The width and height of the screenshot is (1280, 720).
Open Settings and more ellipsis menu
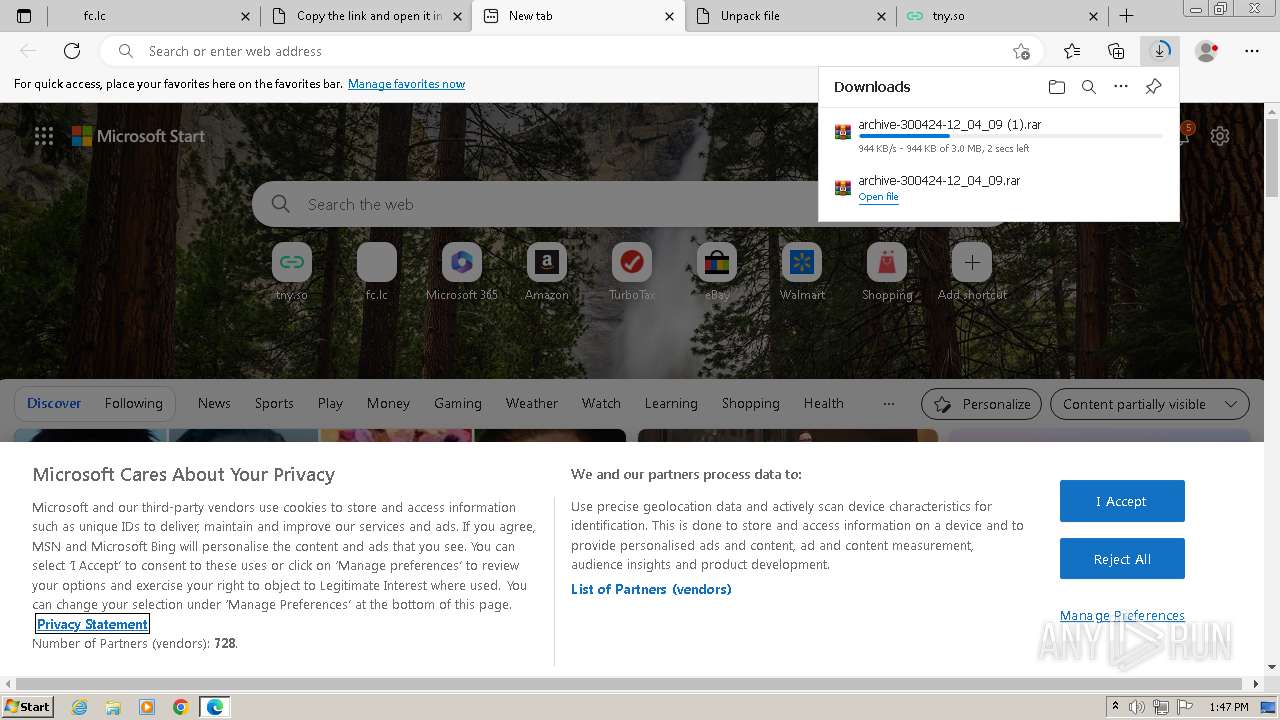[x=1252, y=51]
